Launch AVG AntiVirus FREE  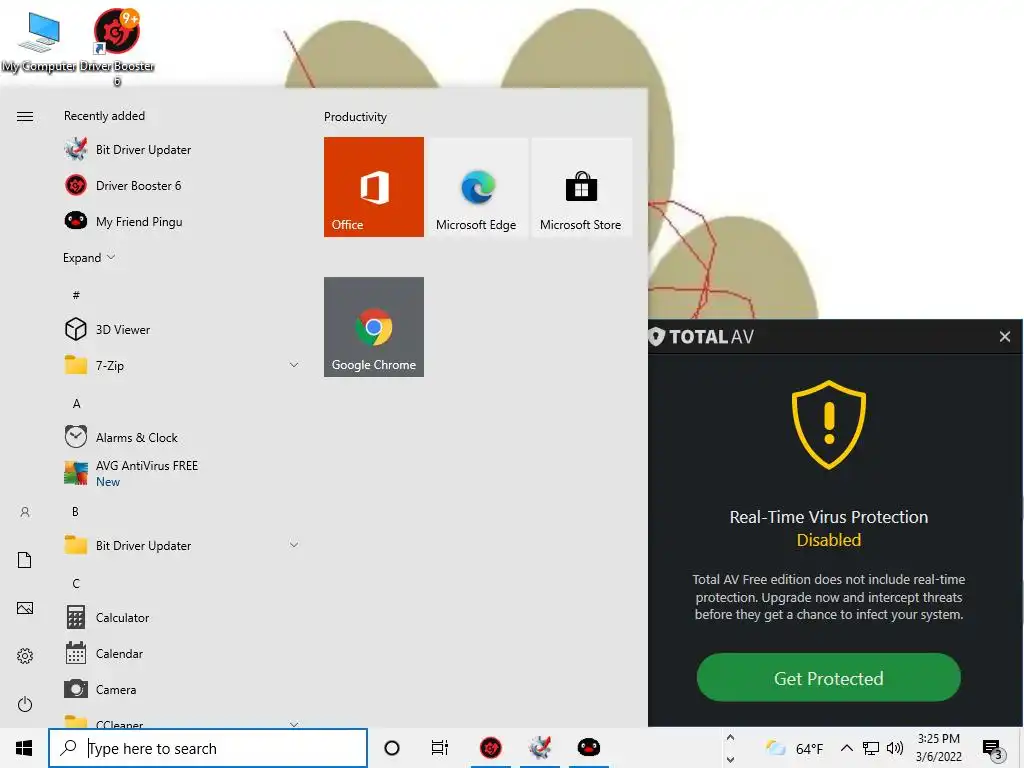click(181, 473)
